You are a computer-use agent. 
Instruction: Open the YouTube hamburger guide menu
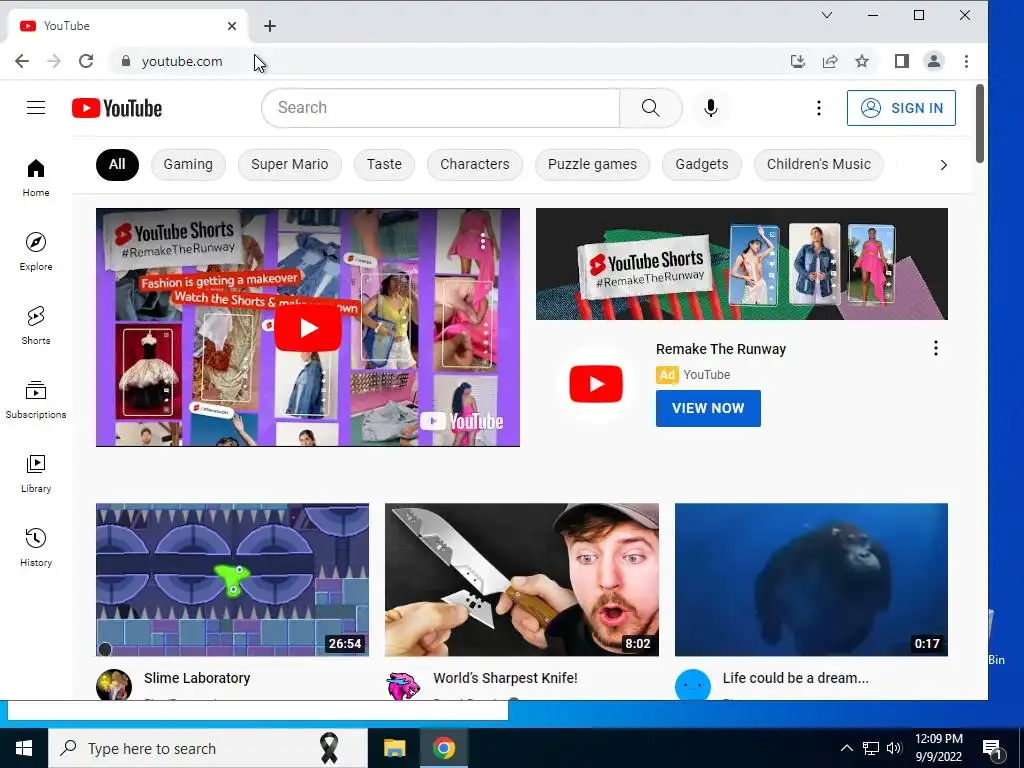pos(36,108)
